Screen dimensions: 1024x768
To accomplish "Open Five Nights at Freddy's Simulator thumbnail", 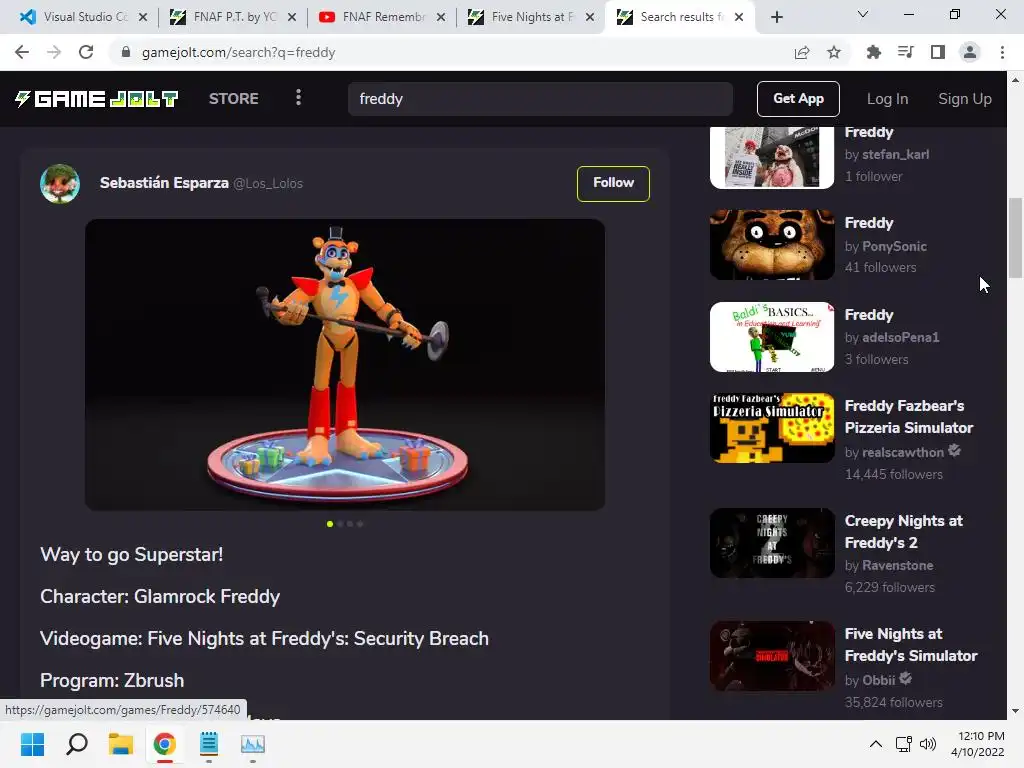I will tap(772, 656).
